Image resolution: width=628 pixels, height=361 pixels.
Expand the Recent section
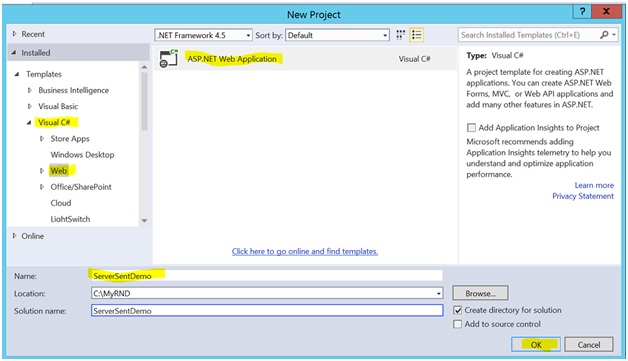pos(14,34)
